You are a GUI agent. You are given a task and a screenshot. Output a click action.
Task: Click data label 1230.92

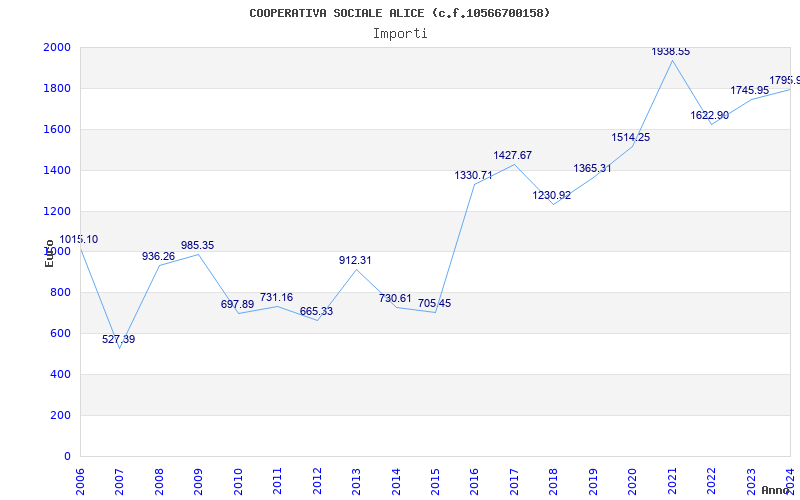point(552,195)
